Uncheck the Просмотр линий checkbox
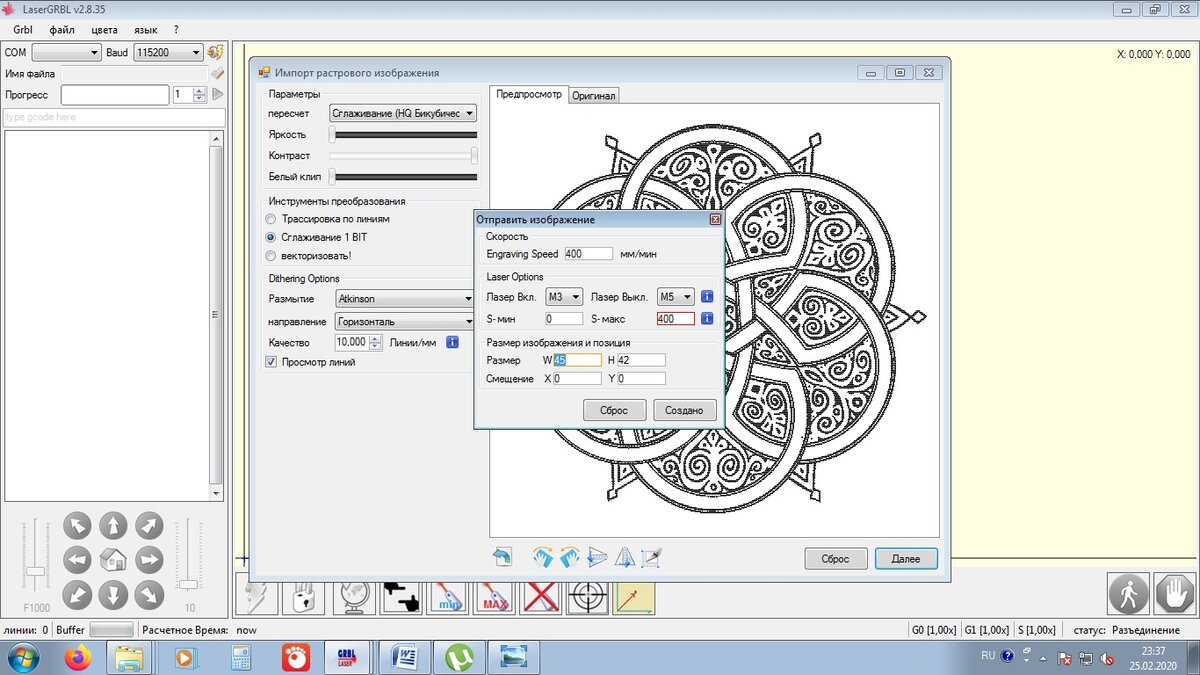 click(271, 362)
